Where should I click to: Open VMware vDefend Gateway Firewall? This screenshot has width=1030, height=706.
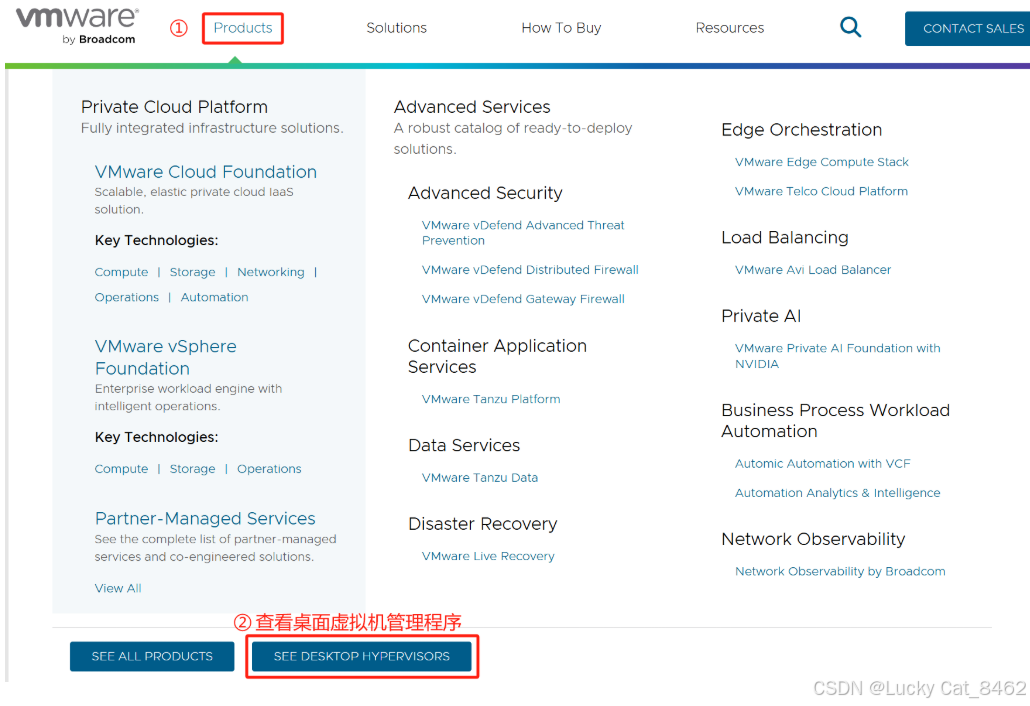pos(523,299)
